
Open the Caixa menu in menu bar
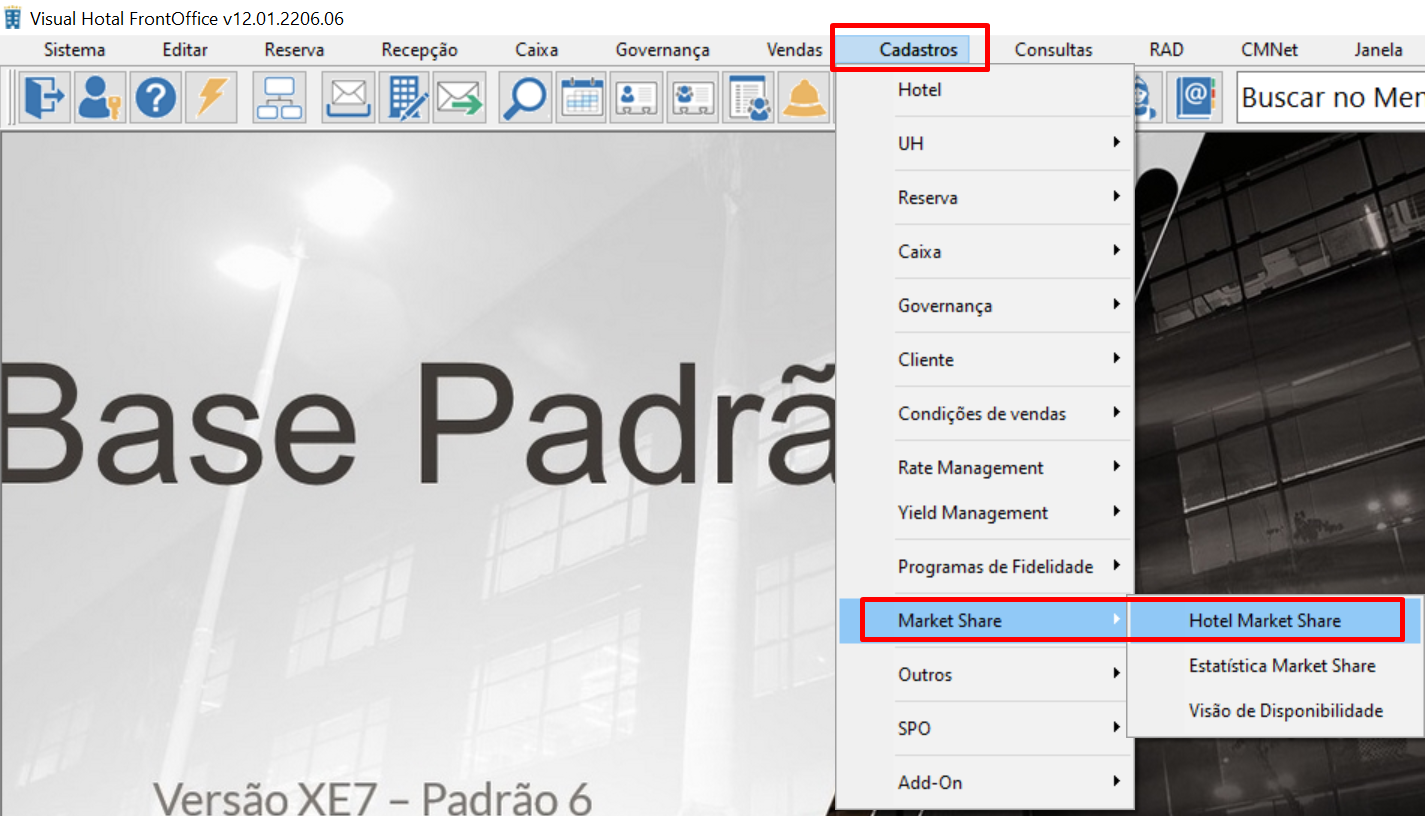click(x=537, y=50)
